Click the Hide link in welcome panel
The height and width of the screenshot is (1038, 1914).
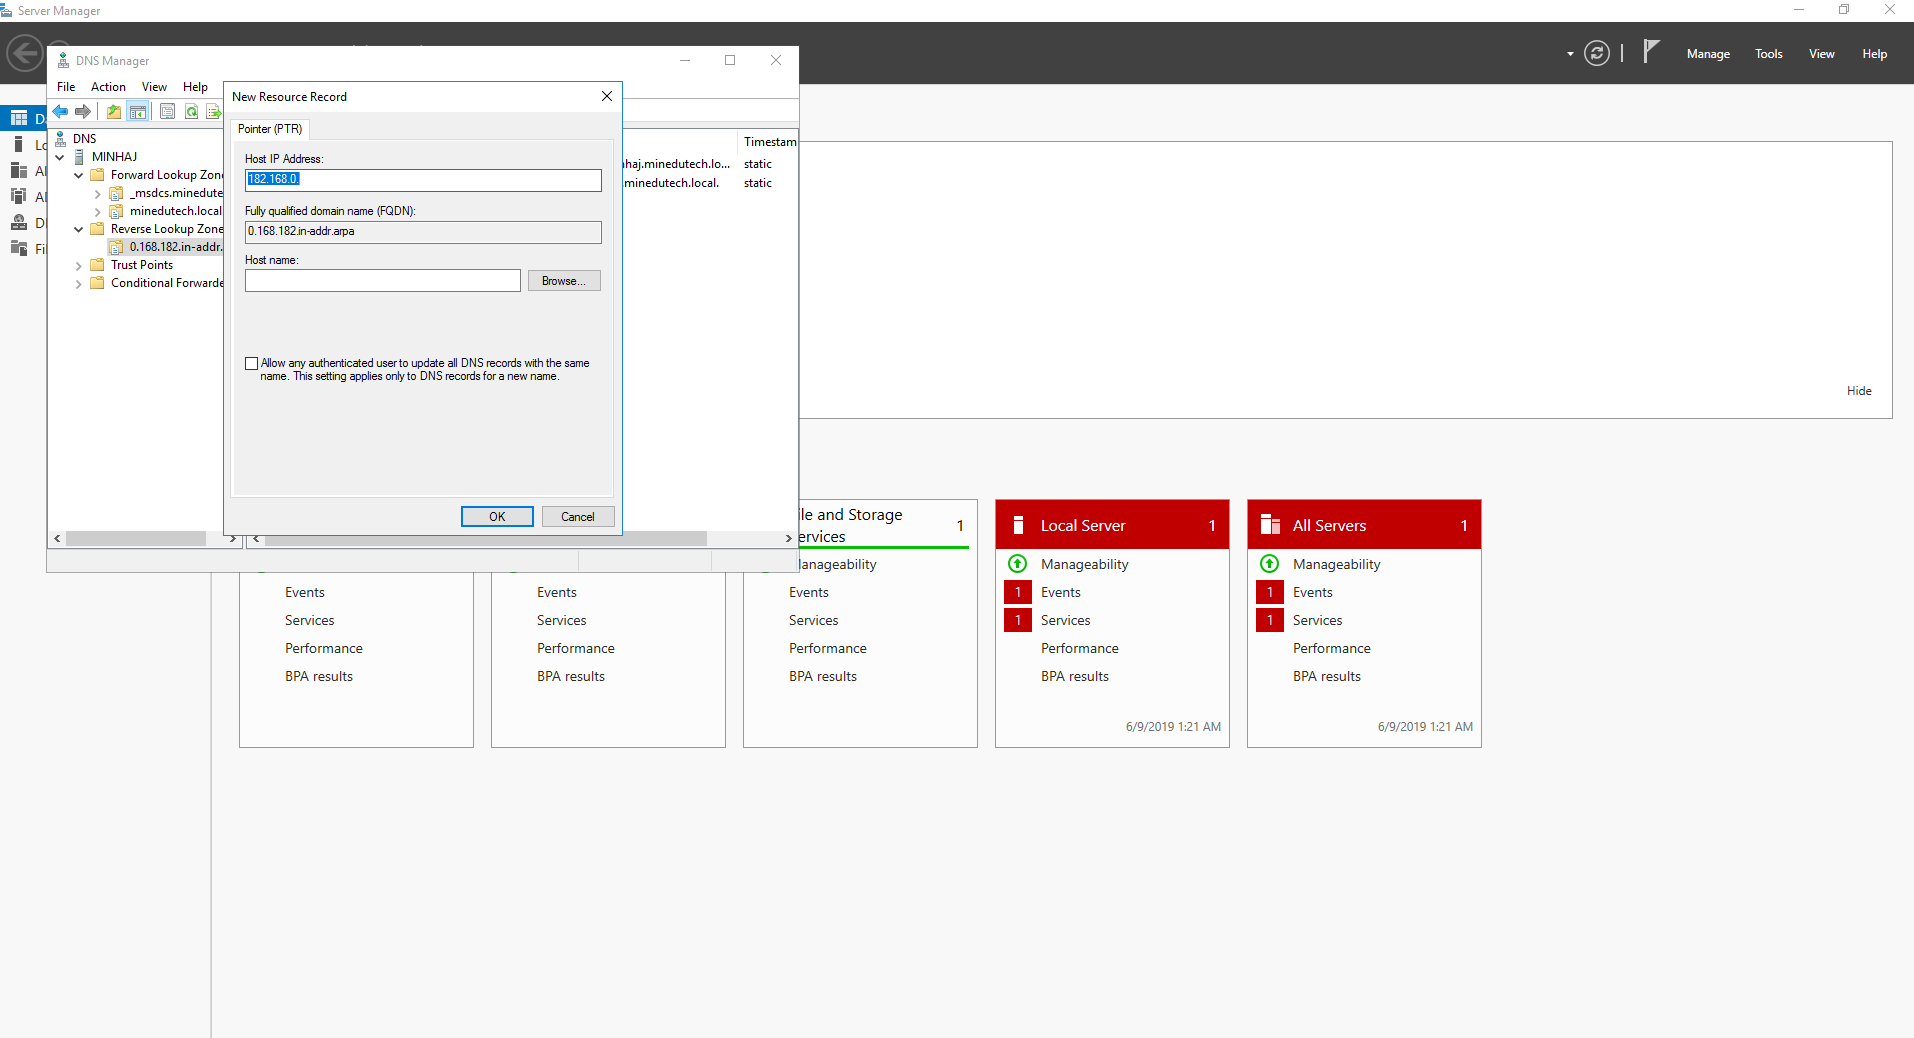[x=1858, y=391]
